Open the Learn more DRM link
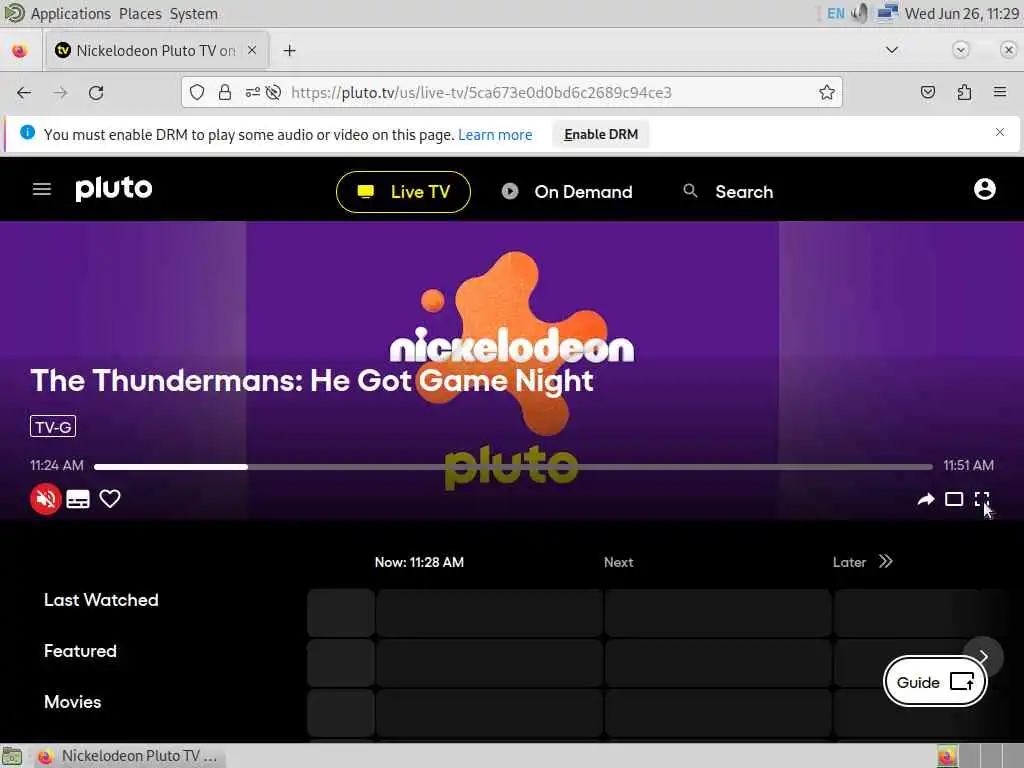 click(x=495, y=135)
